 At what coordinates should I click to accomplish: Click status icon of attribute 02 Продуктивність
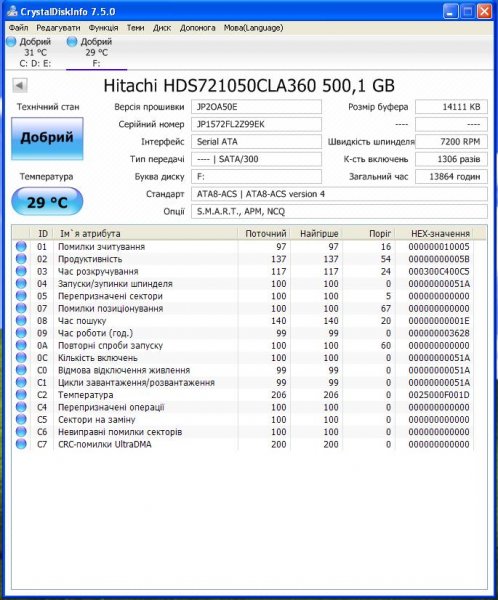click(x=21, y=259)
